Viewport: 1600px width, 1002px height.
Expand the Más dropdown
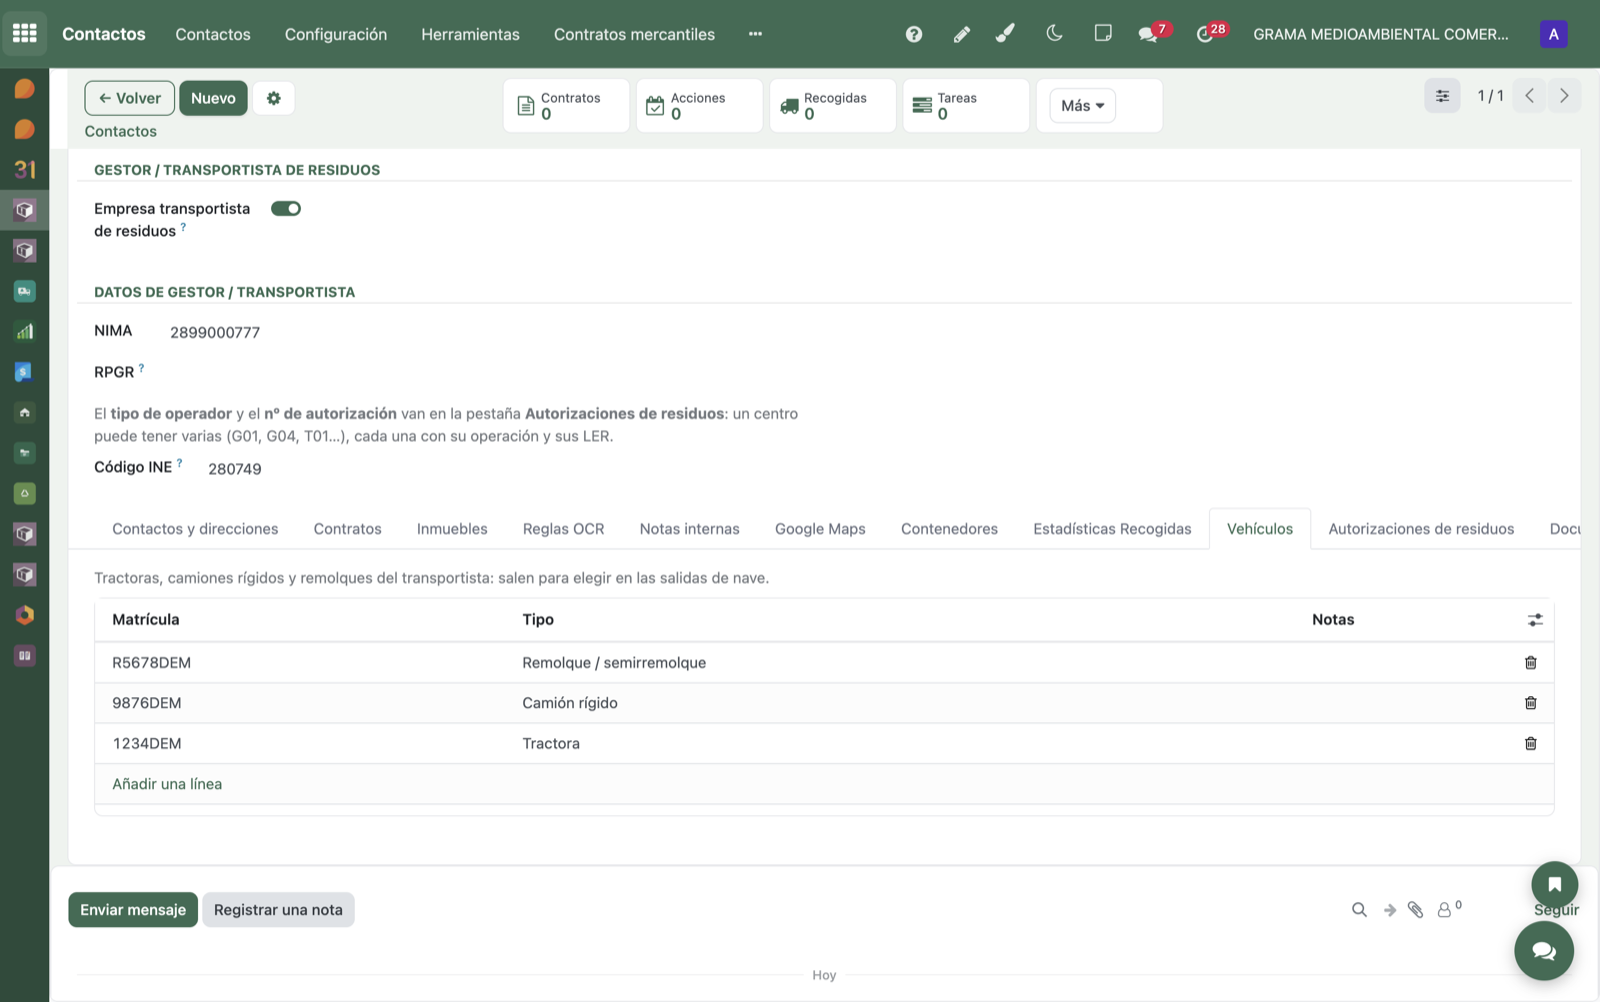pos(1083,105)
